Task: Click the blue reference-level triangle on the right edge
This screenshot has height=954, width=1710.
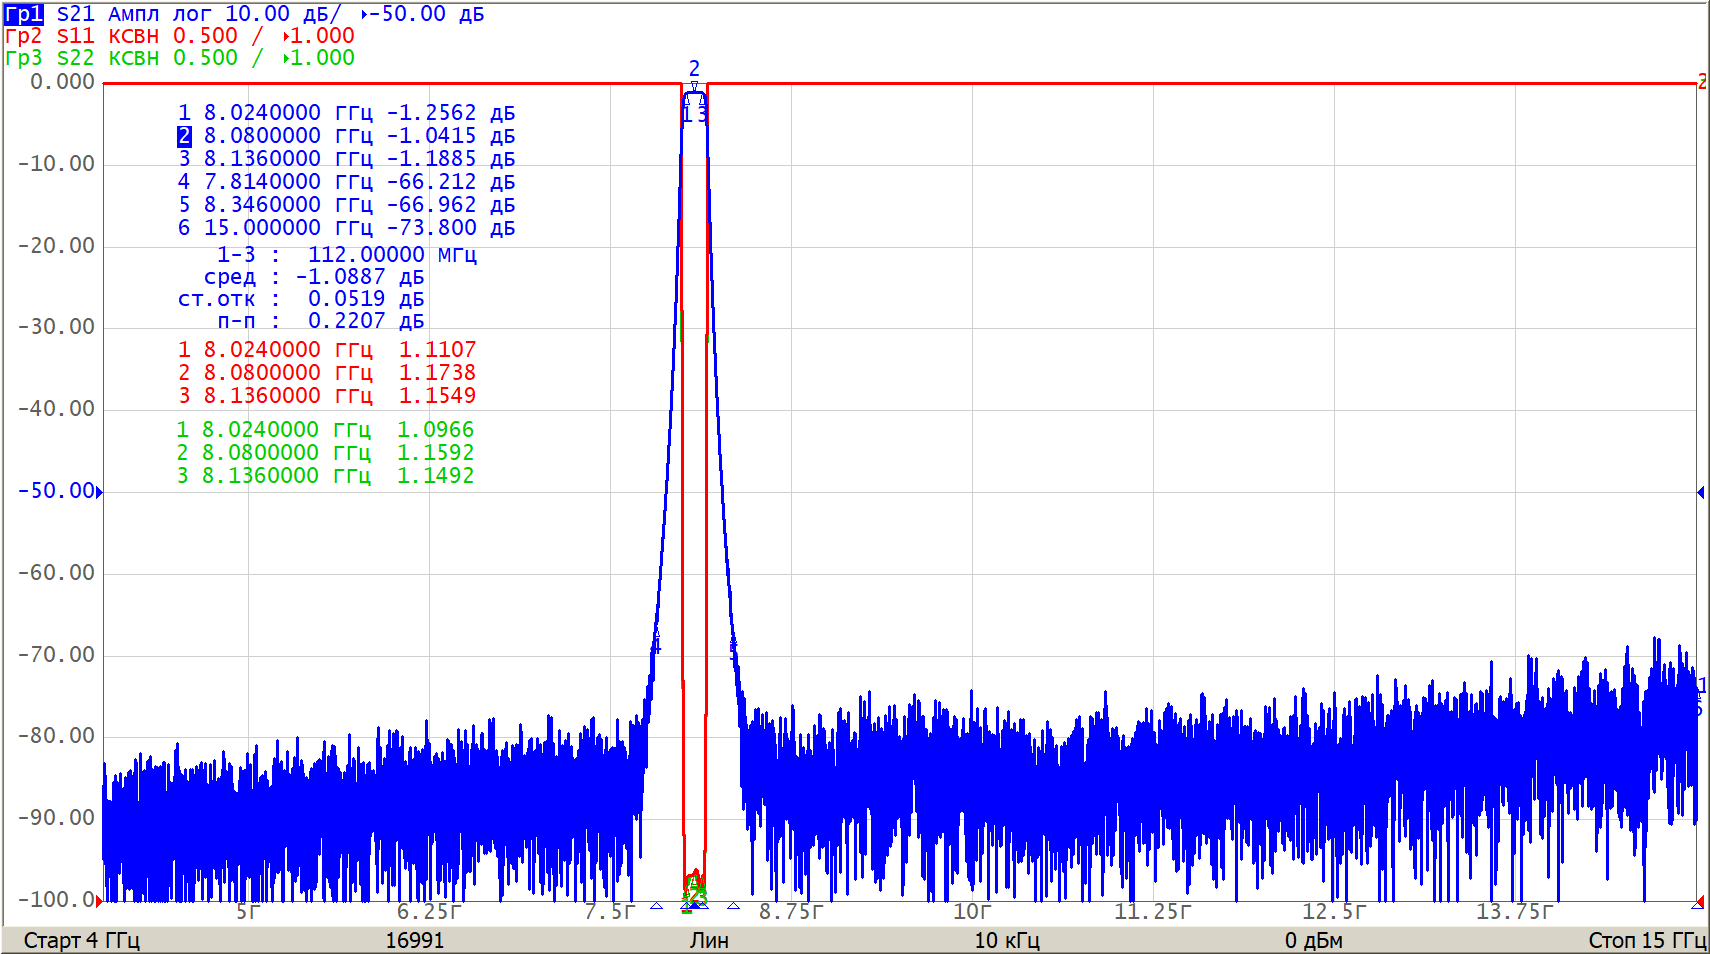Action: click(x=1700, y=492)
